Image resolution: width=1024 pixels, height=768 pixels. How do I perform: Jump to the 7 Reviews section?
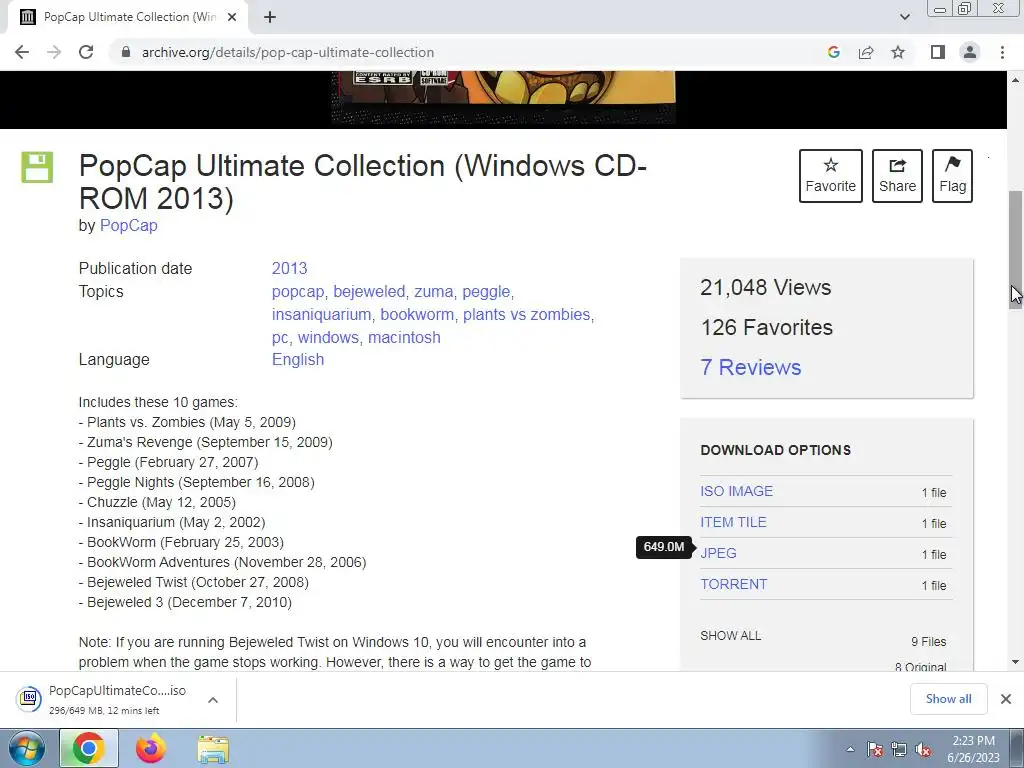[x=750, y=367]
